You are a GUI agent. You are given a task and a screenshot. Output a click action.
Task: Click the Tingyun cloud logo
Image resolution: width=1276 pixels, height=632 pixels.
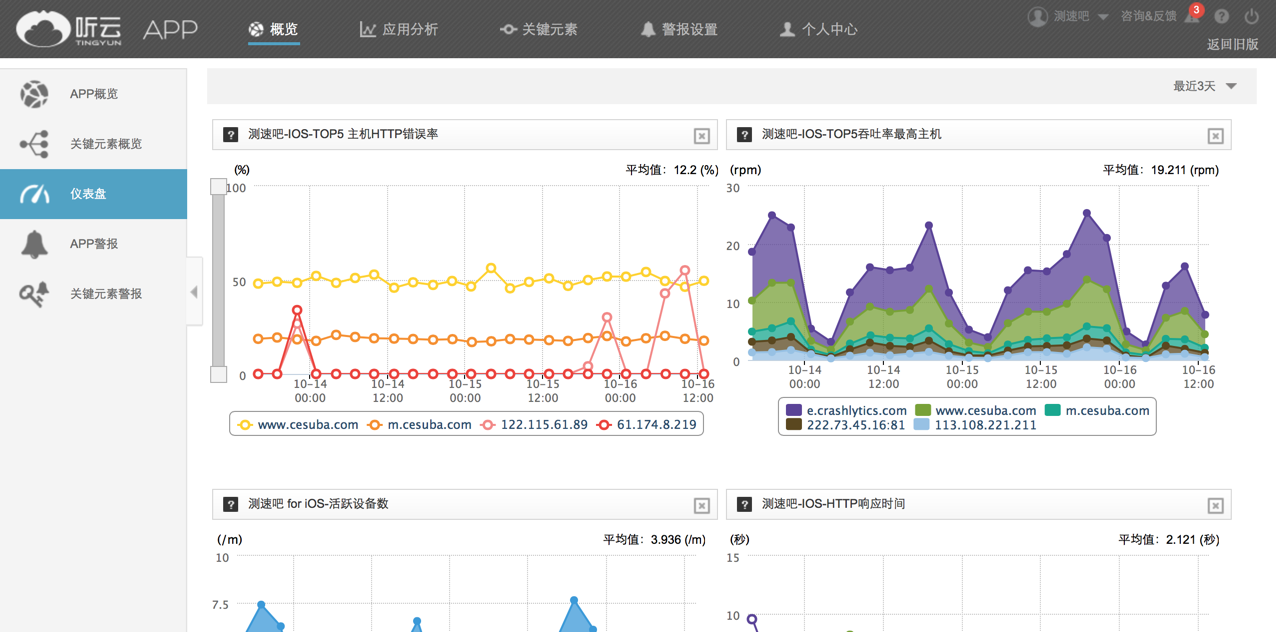[70, 29]
